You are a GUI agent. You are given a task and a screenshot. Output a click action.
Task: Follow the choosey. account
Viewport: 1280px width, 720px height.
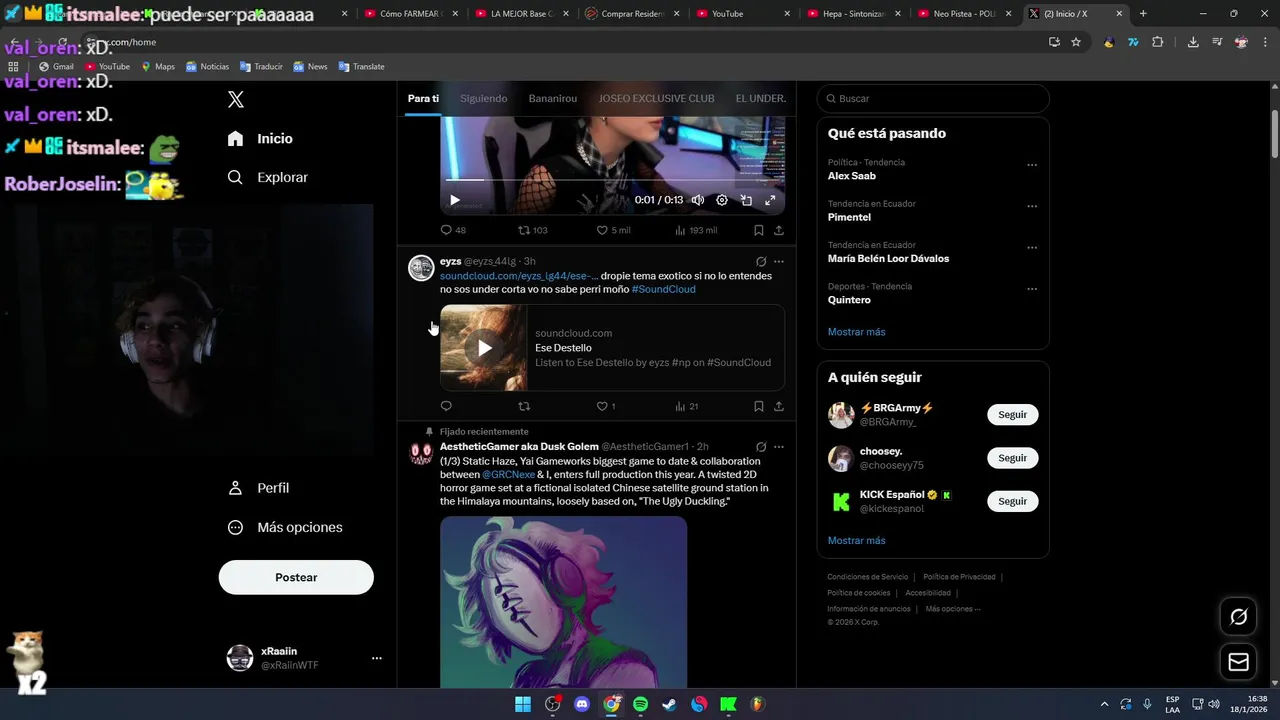[x=1012, y=458]
